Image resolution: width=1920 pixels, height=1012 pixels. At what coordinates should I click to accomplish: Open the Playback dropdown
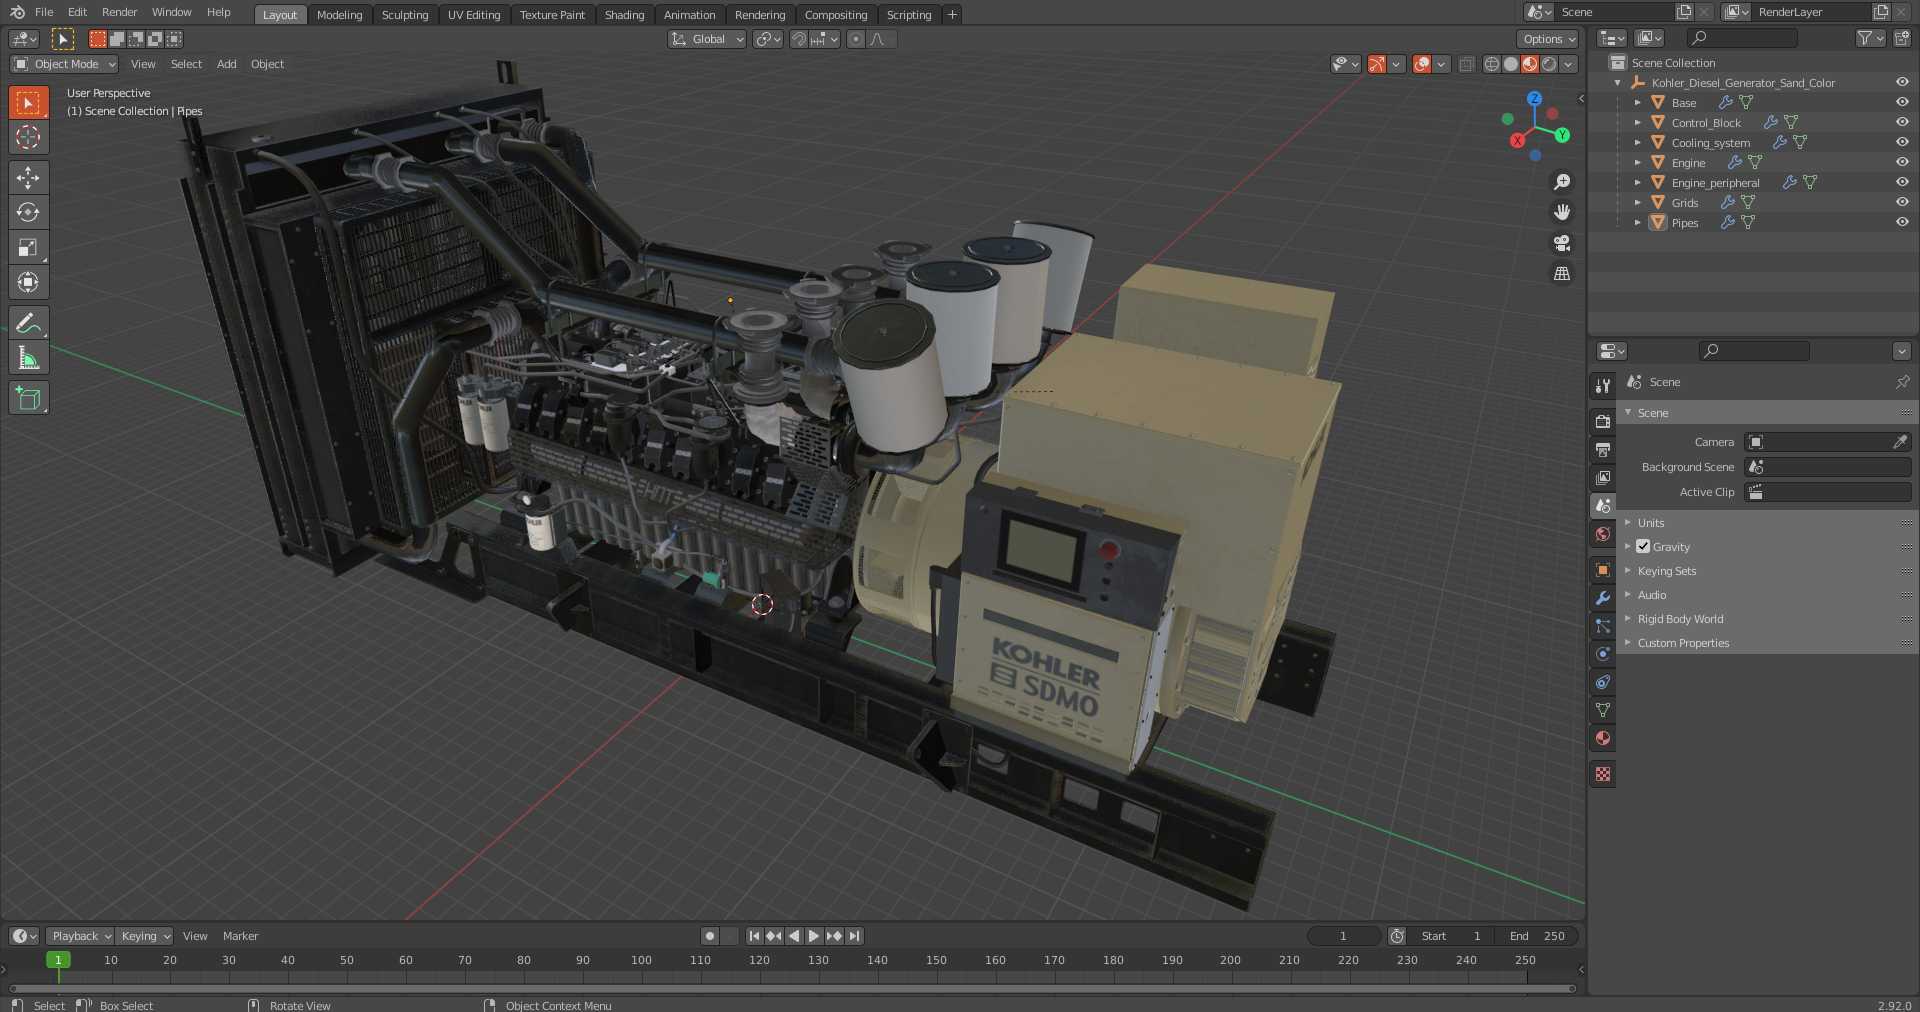(x=80, y=936)
